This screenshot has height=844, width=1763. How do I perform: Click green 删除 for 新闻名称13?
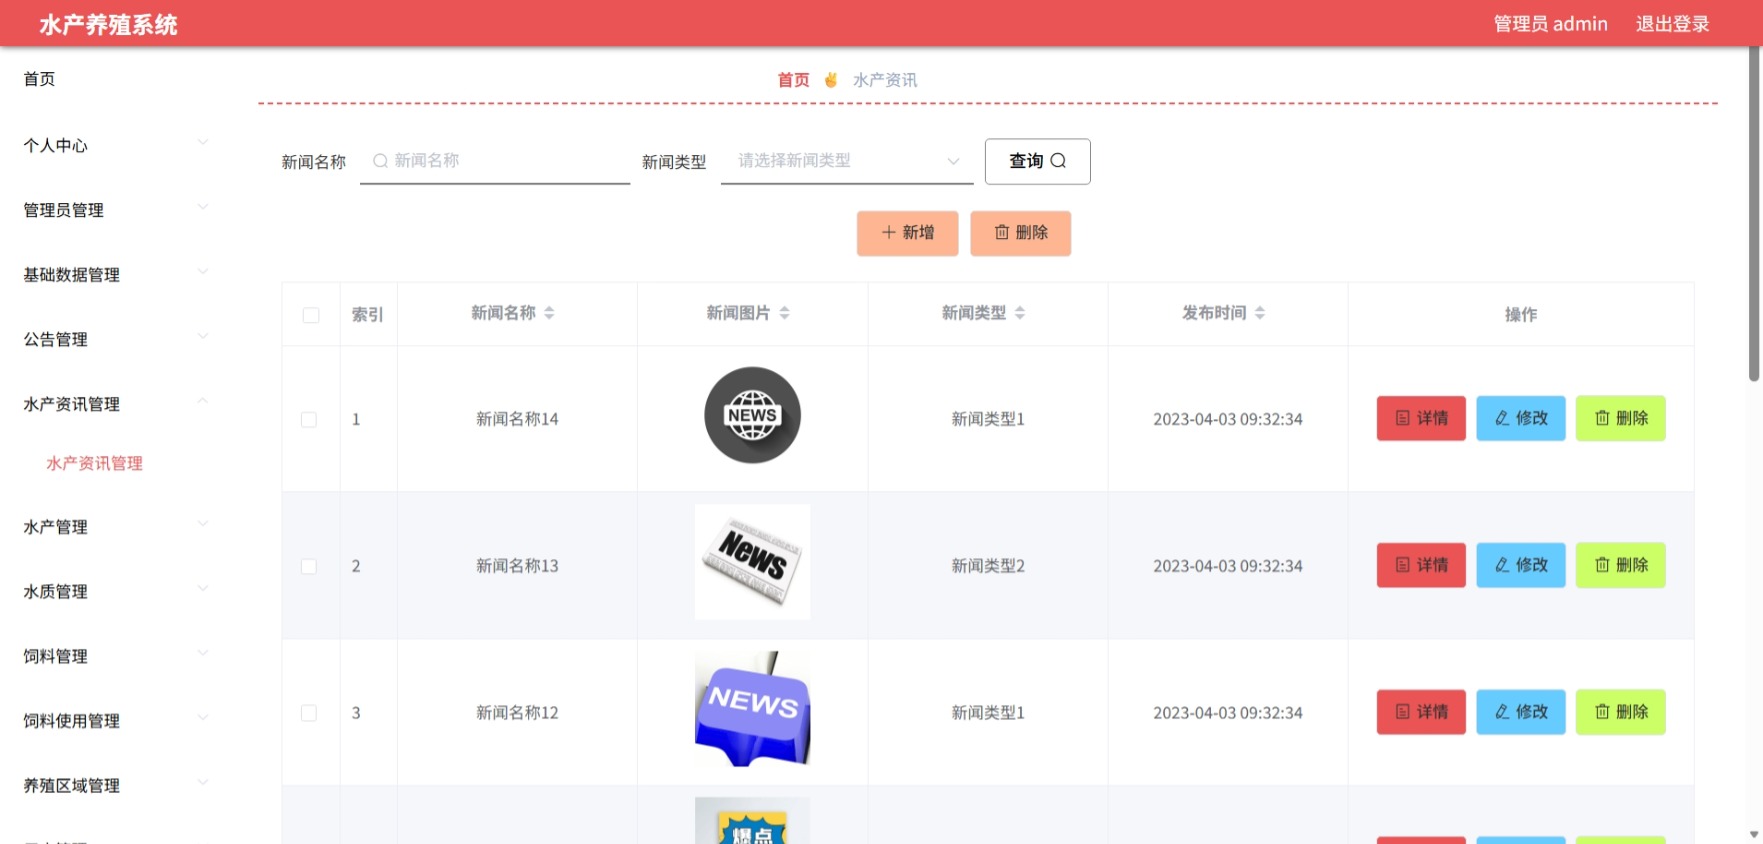[x=1621, y=565]
